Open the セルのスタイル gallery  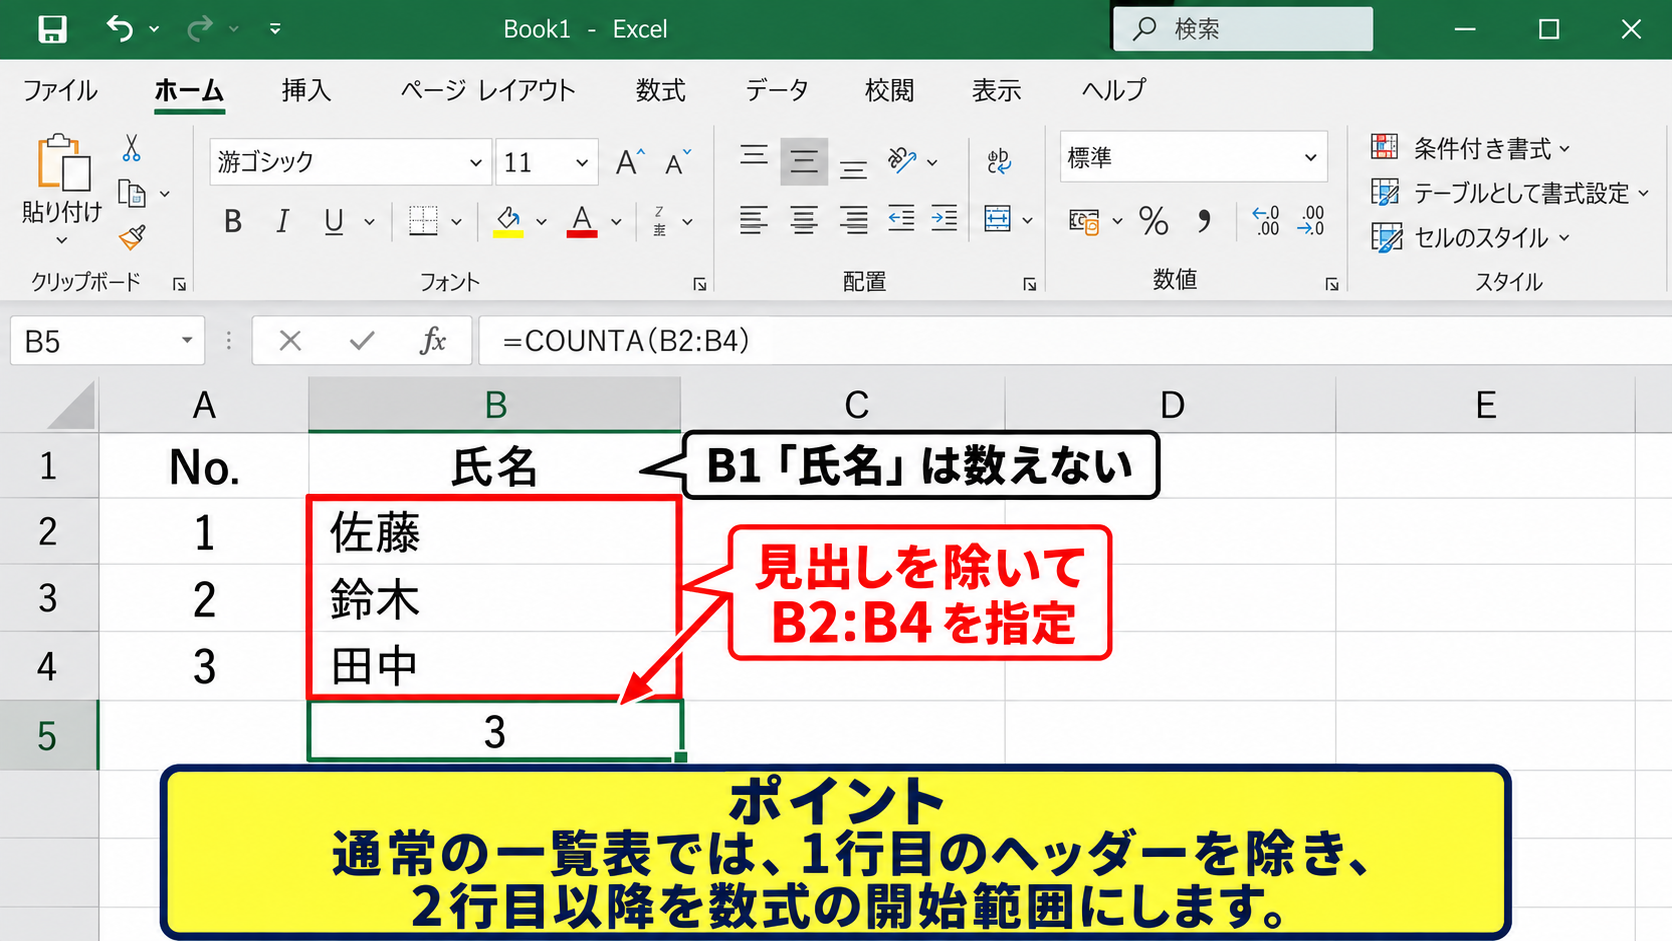point(1470,238)
